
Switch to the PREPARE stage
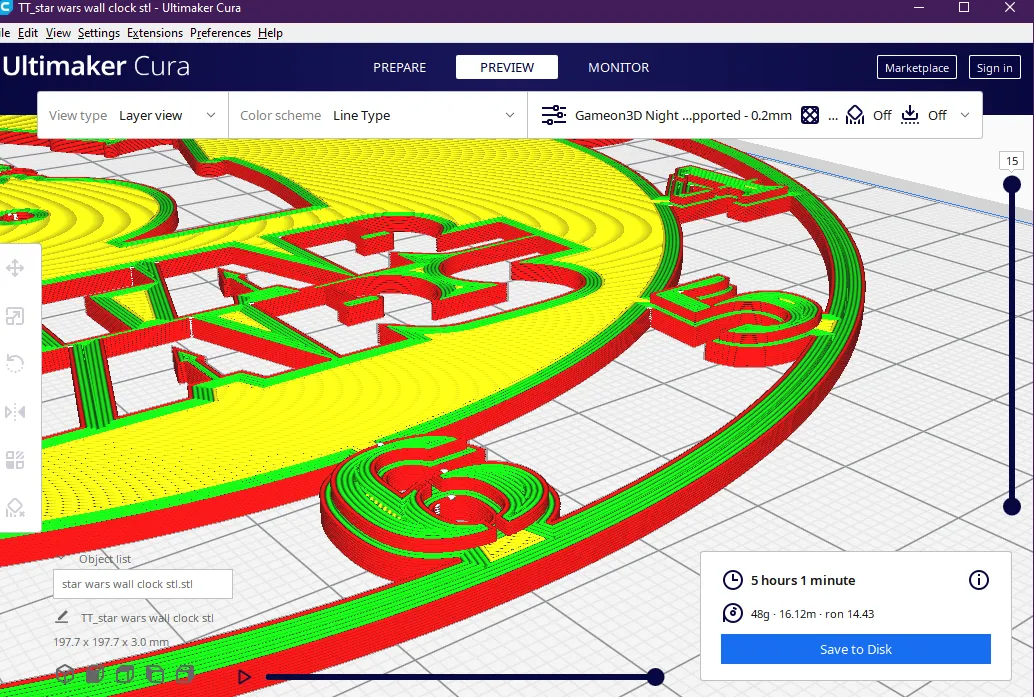[400, 67]
